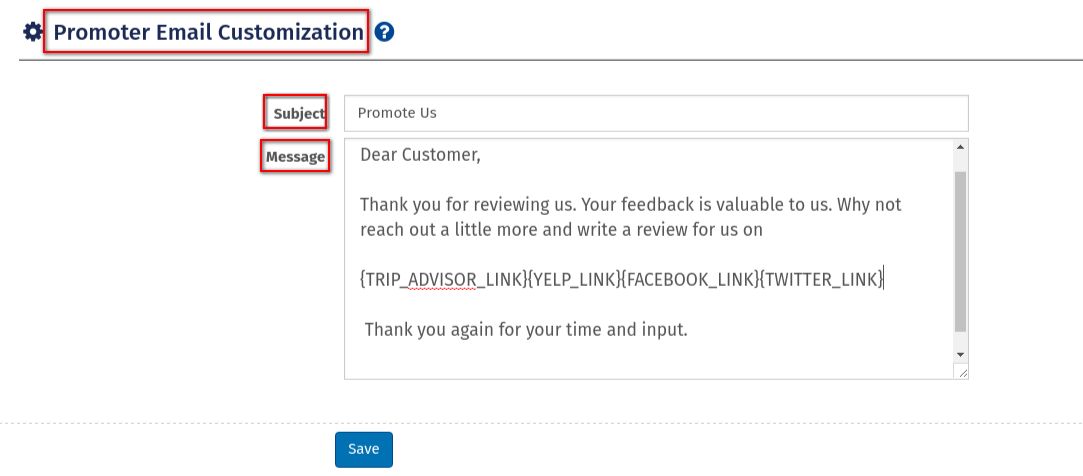Select the {FACEBOOK_LINK} placeholder in the message
Screen dimensions: 1083x476
tap(689, 279)
